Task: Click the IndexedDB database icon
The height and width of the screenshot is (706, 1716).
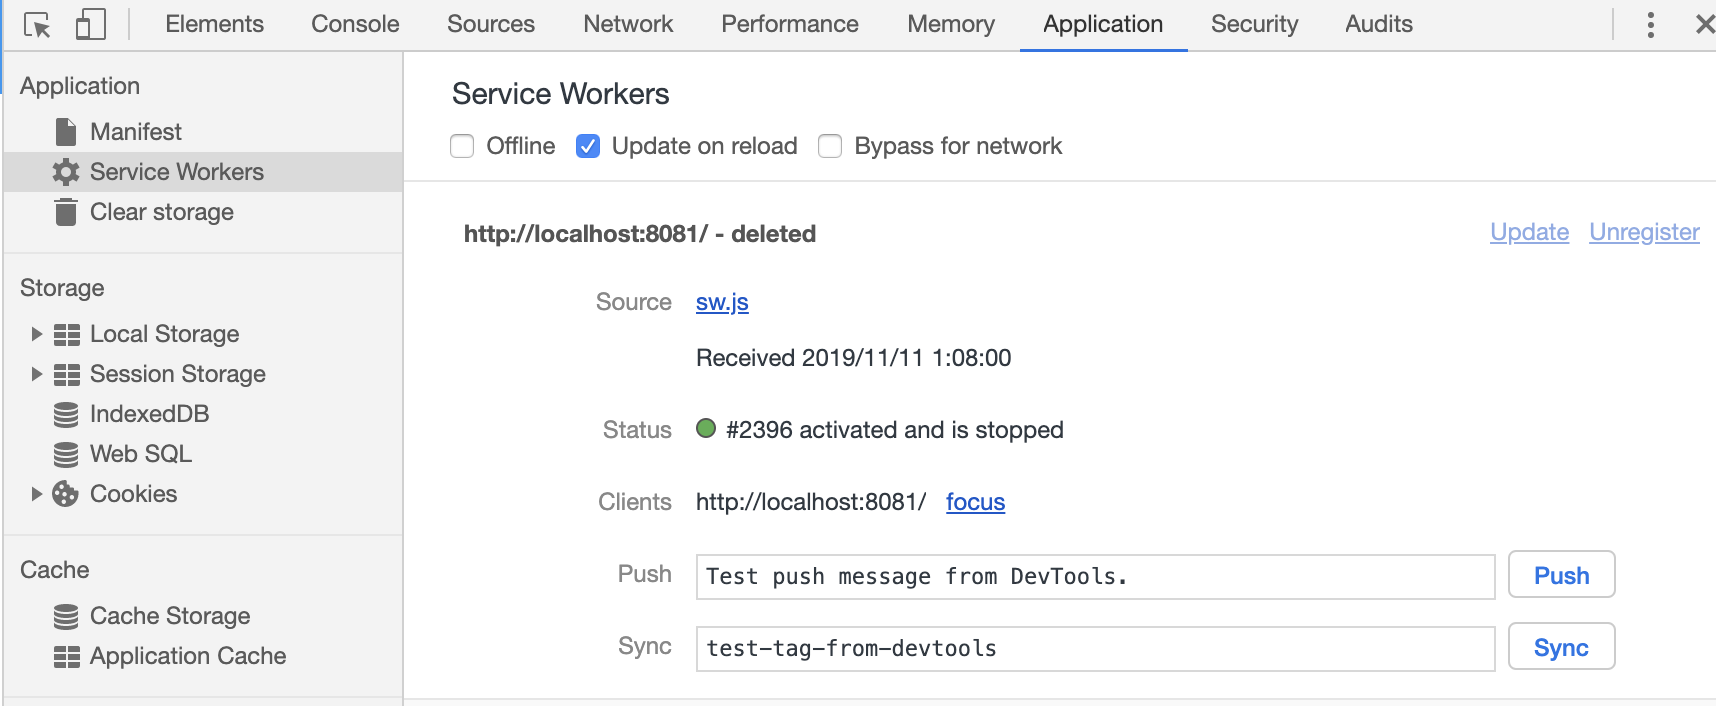Action: coord(66,414)
